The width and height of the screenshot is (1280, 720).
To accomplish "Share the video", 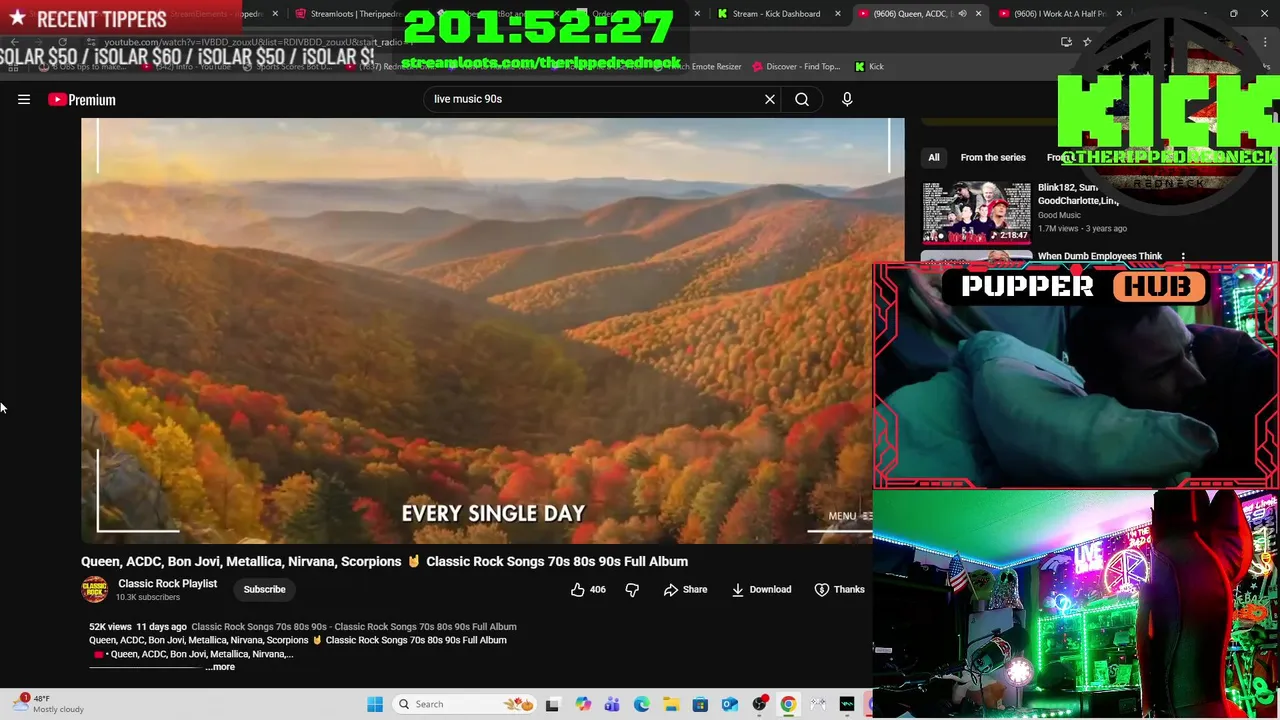I will point(685,590).
